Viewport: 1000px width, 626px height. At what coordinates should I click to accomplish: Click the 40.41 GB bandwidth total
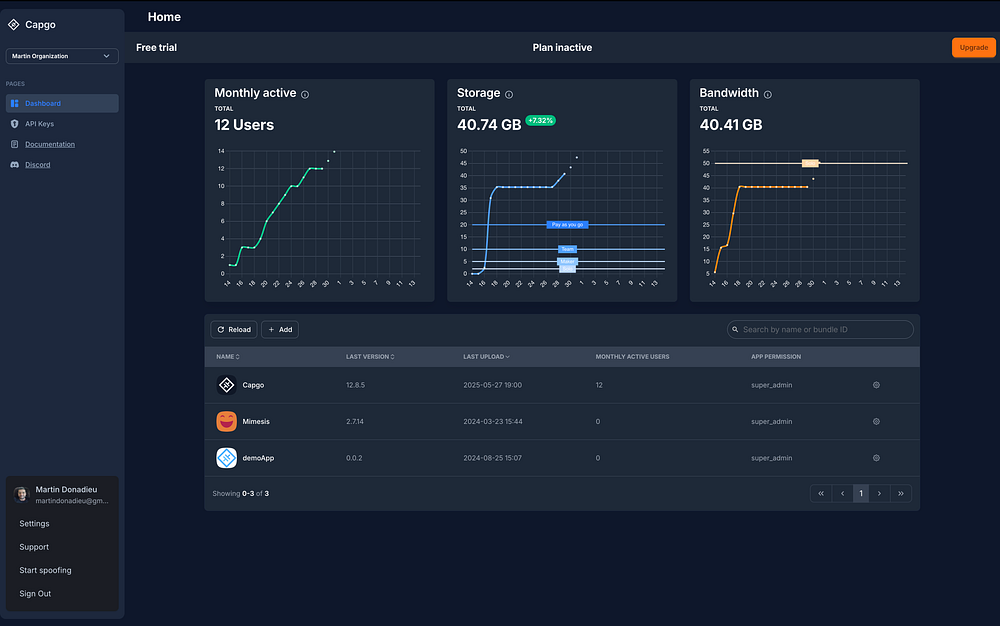[x=731, y=125]
